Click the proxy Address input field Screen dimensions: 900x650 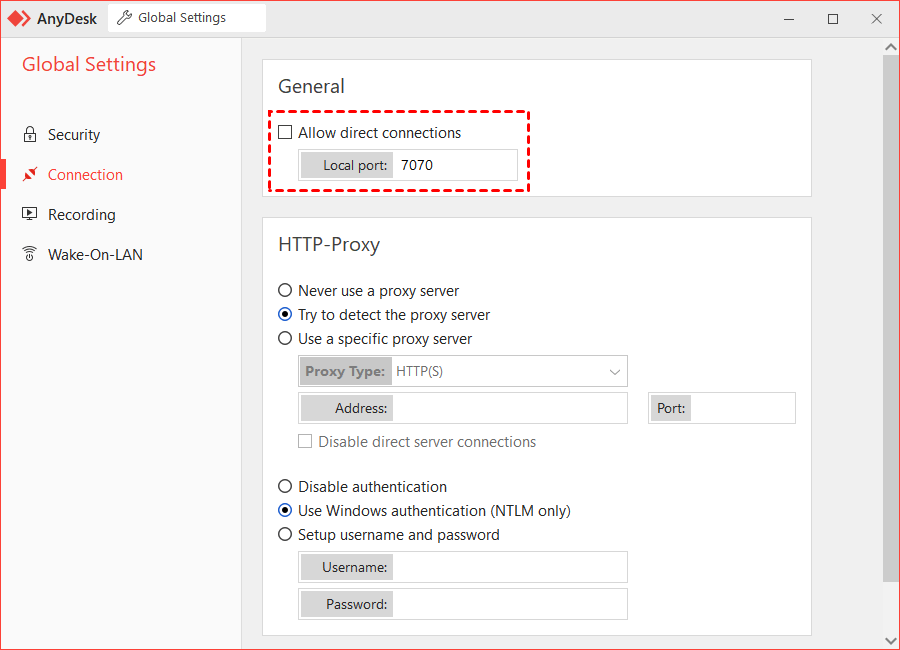[509, 408]
